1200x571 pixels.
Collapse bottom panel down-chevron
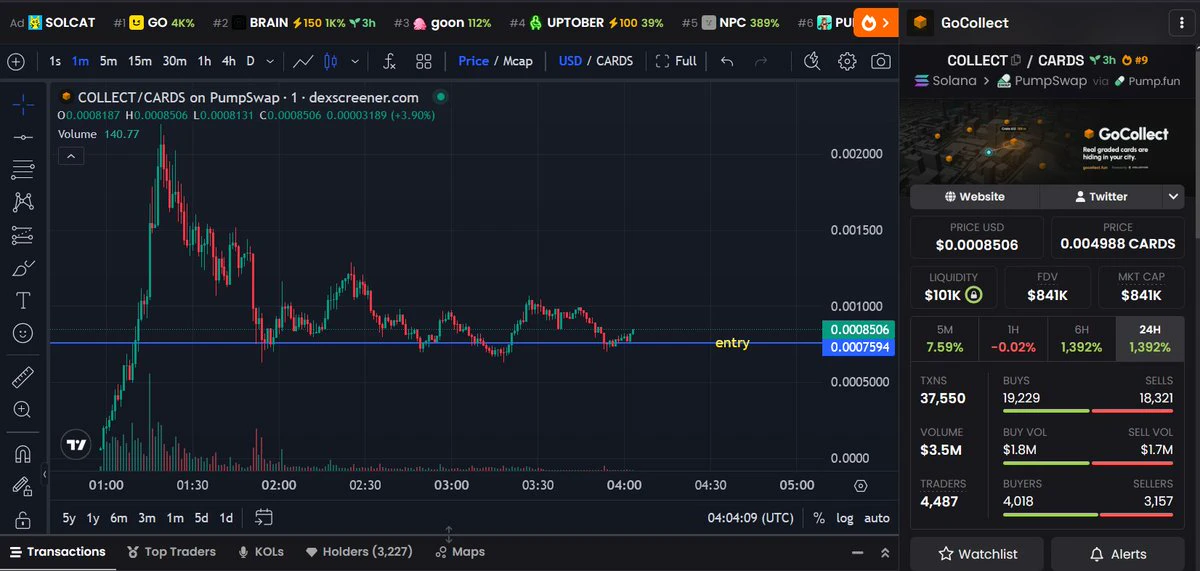pos(856,552)
